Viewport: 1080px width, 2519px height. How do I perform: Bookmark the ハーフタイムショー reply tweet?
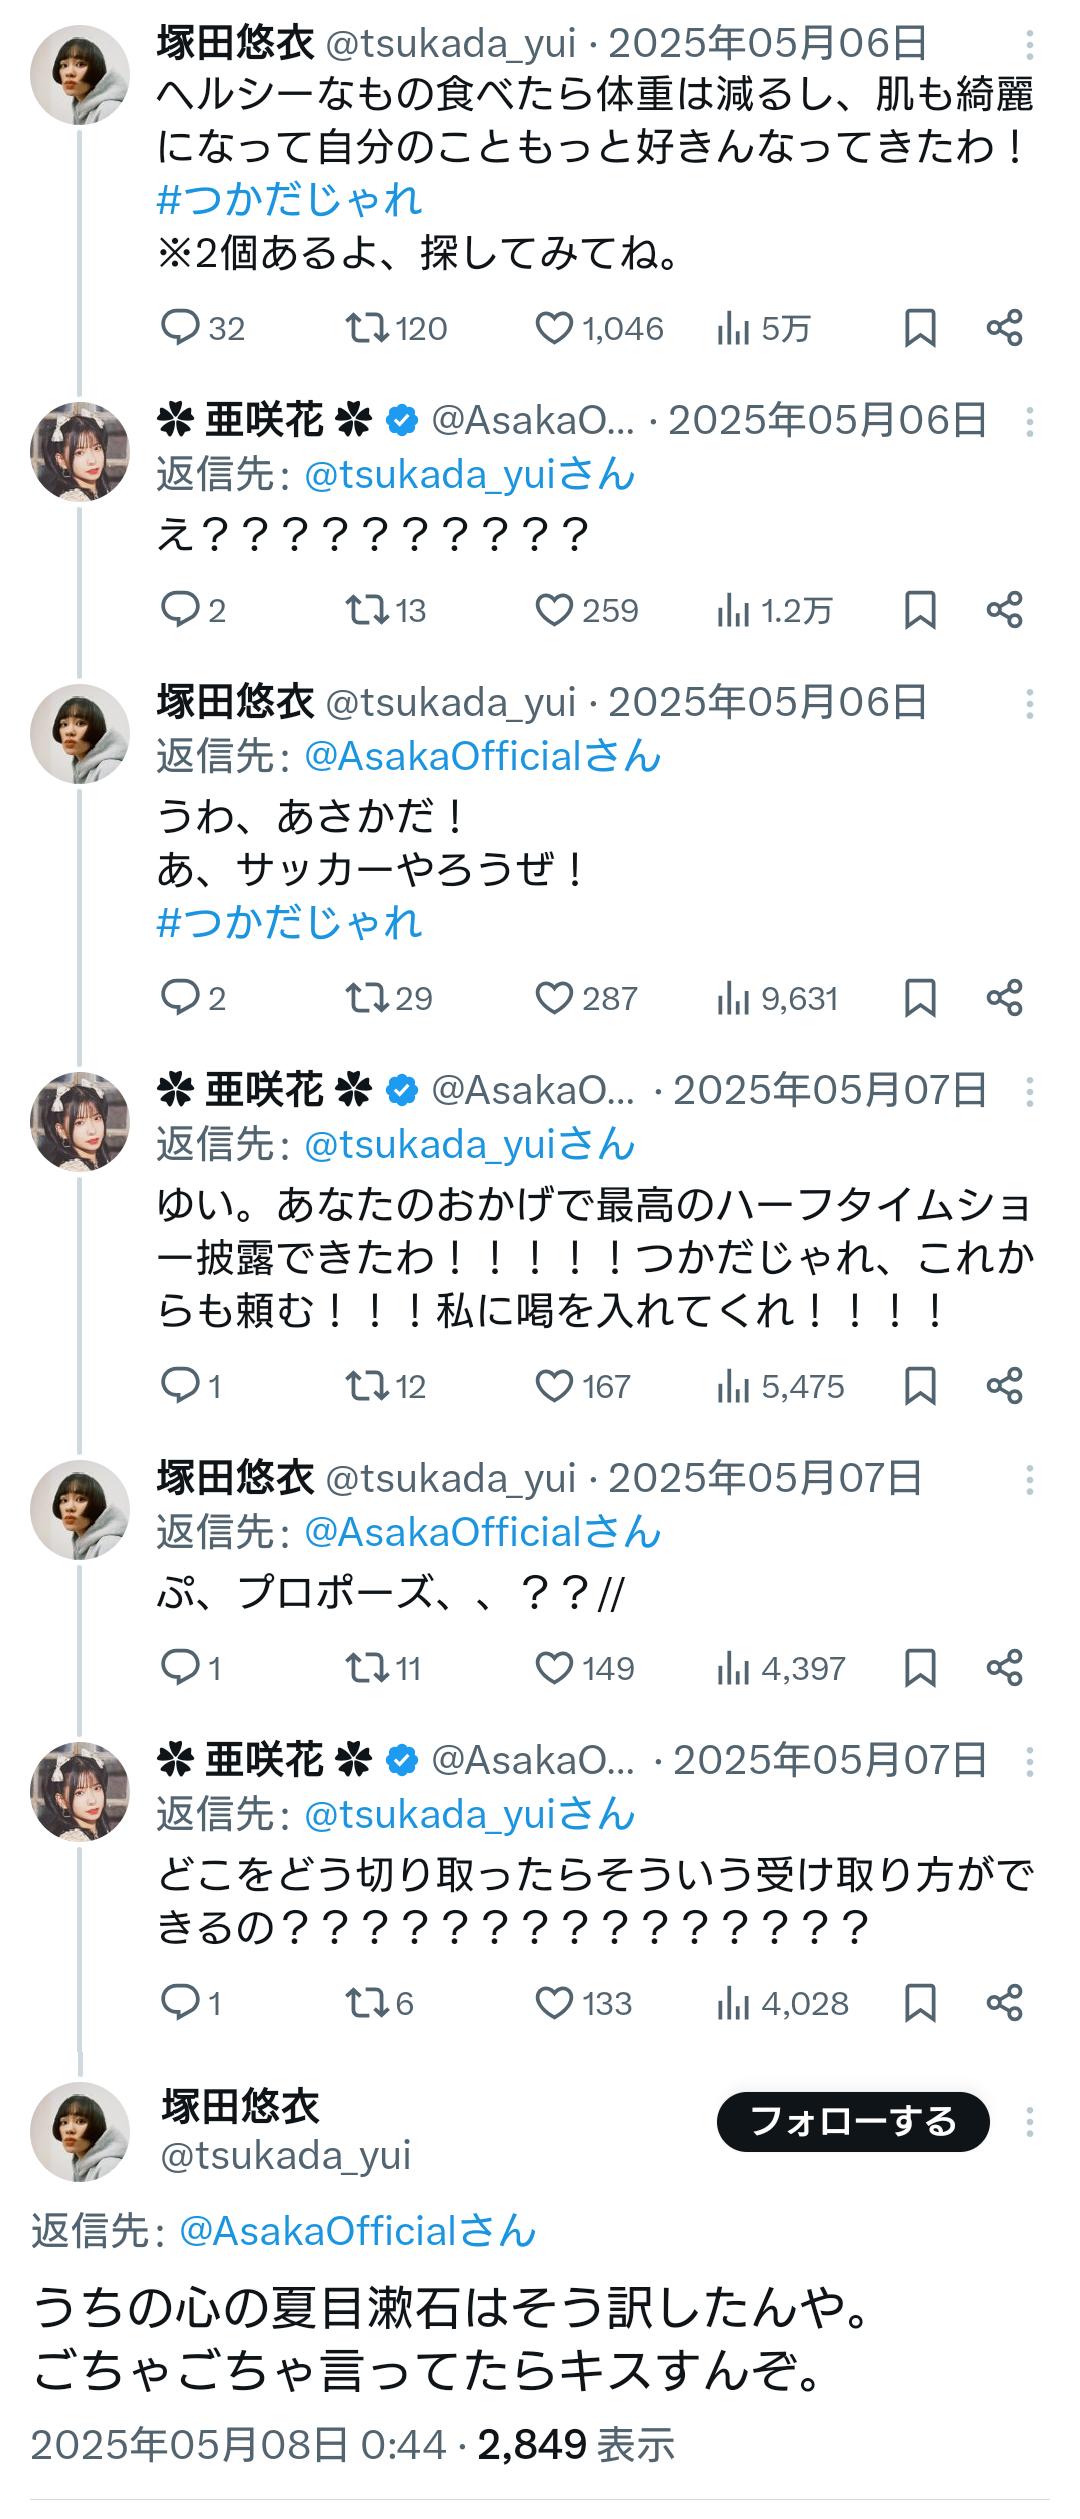(920, 1386)
